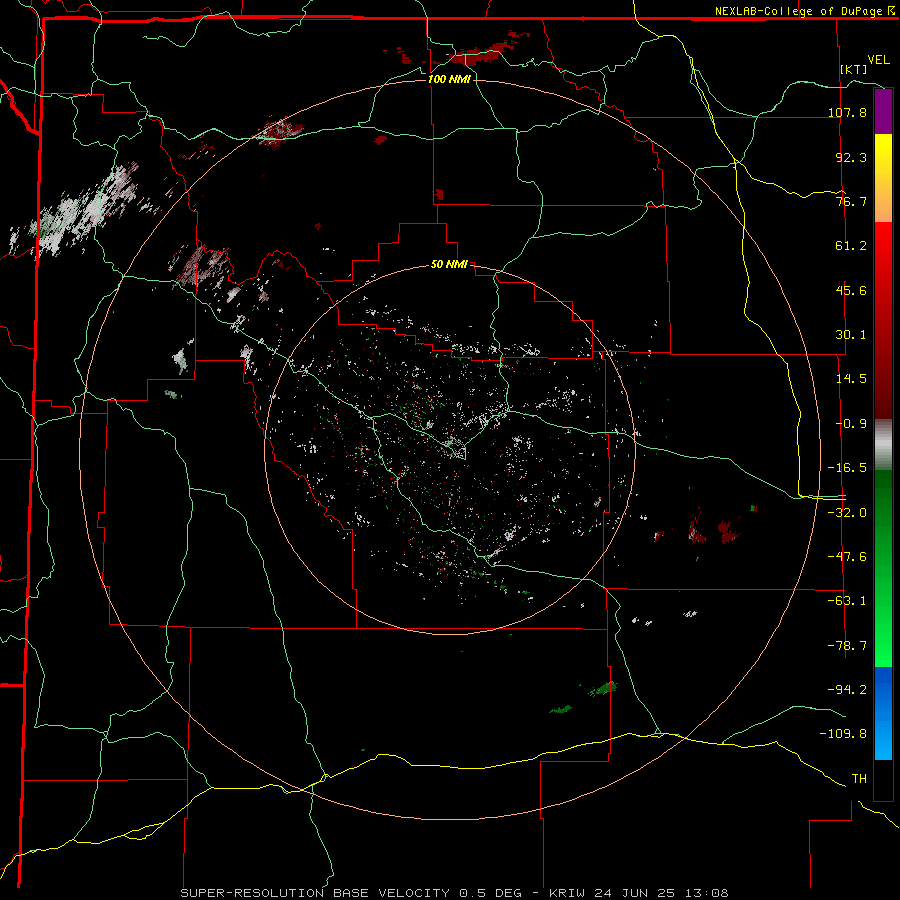Click the Super-Resolution Base Velocity KRIW caption

[x=455, y=893]
